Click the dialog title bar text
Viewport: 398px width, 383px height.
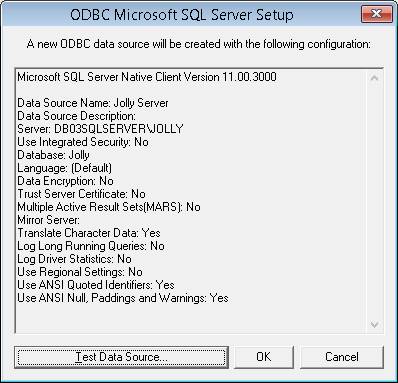[182, 15]
